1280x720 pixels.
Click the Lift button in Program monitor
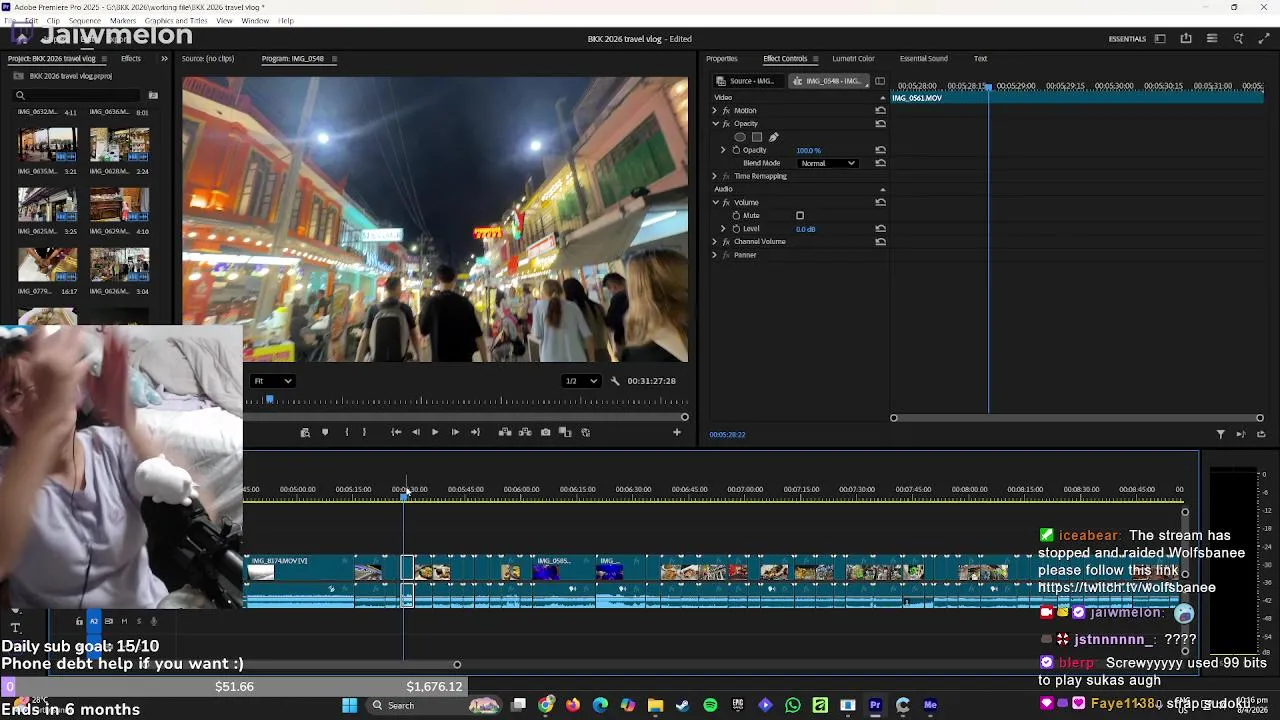coord(505,432)
